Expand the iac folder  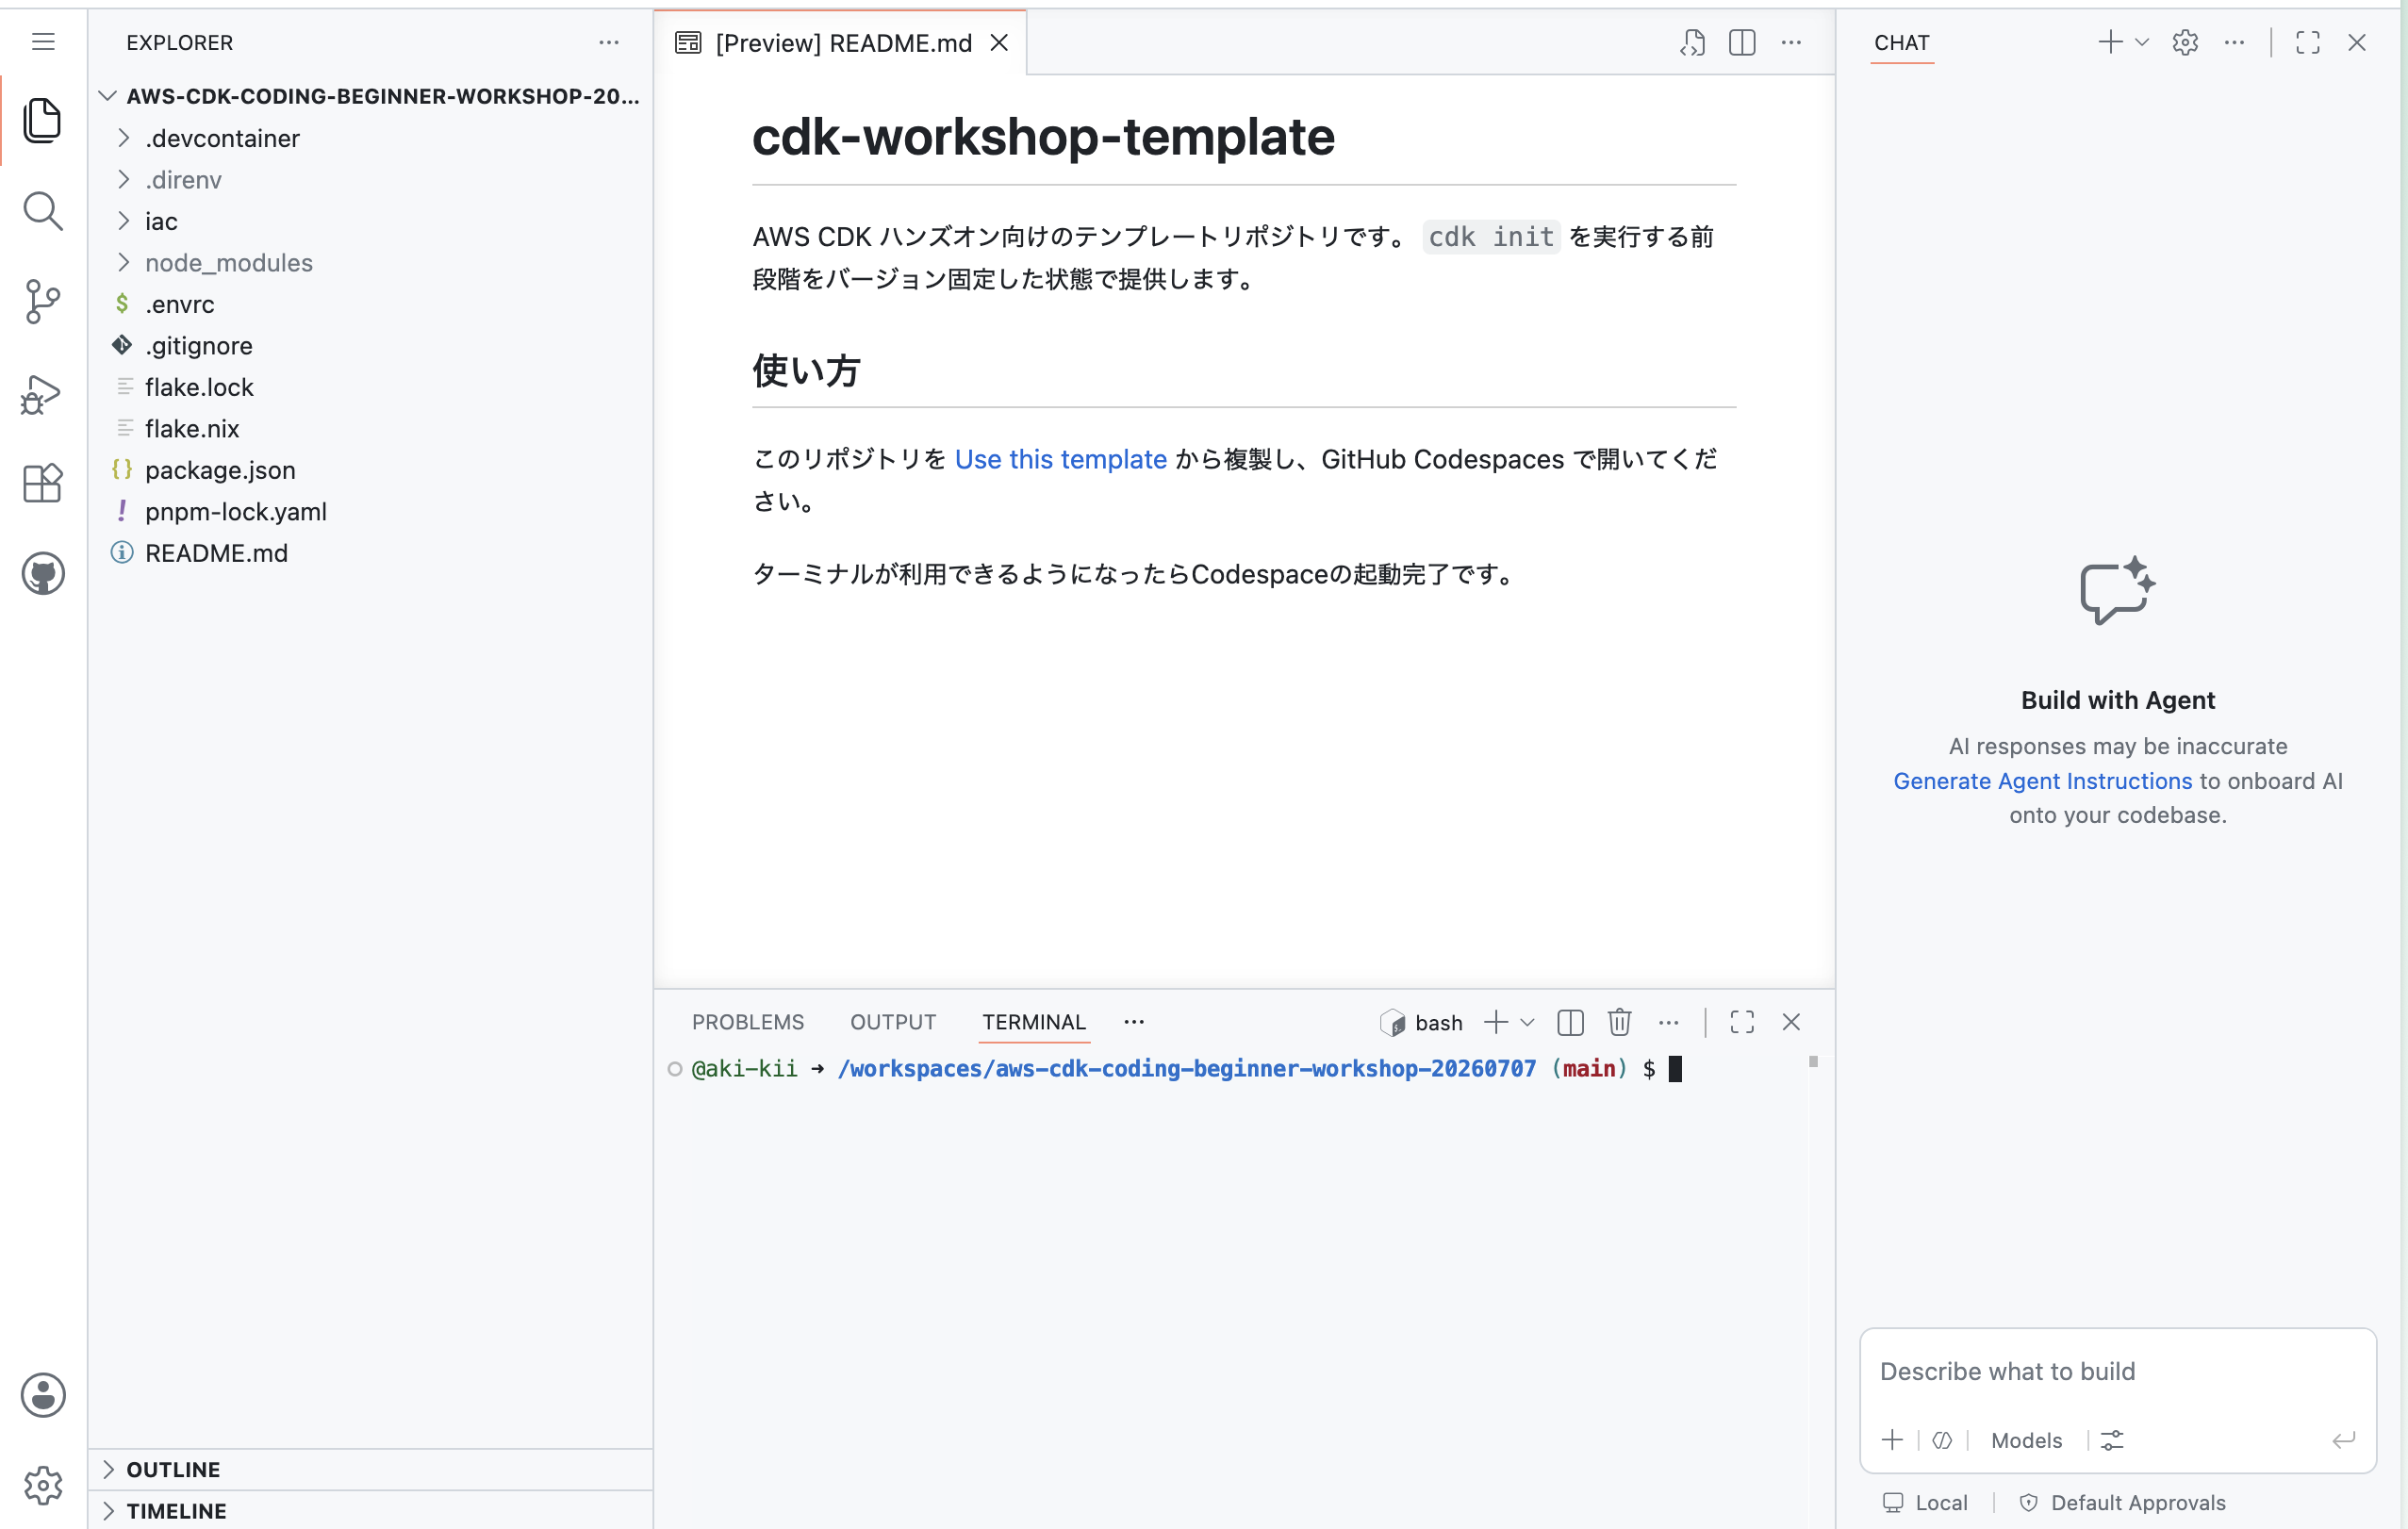pyautogui.click(x=123, y=221)
